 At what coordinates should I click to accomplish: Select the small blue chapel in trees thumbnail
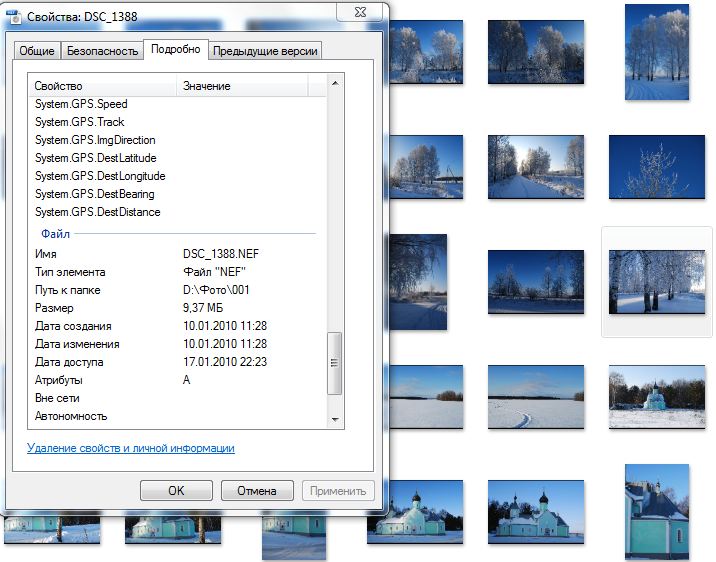click(657, 397)
